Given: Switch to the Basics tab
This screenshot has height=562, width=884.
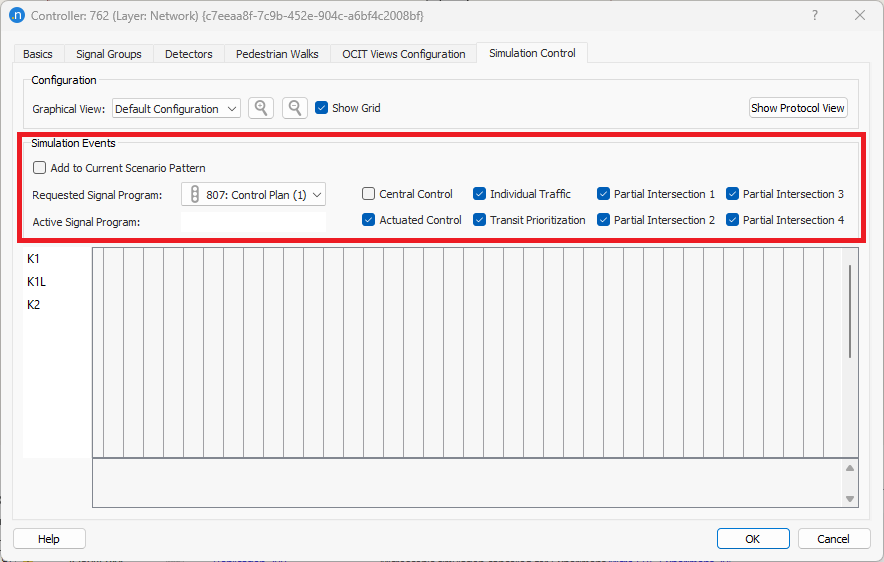Looking at the screenshot, I should [x=38, y=54].
